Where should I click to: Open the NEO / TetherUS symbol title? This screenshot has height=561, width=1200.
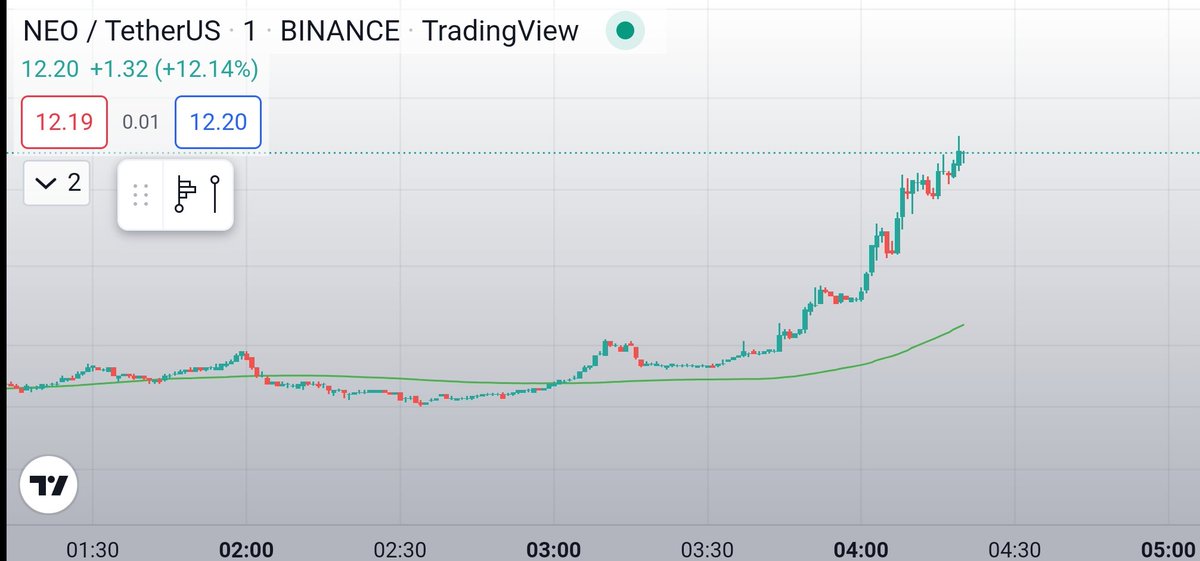coord(122,31)
